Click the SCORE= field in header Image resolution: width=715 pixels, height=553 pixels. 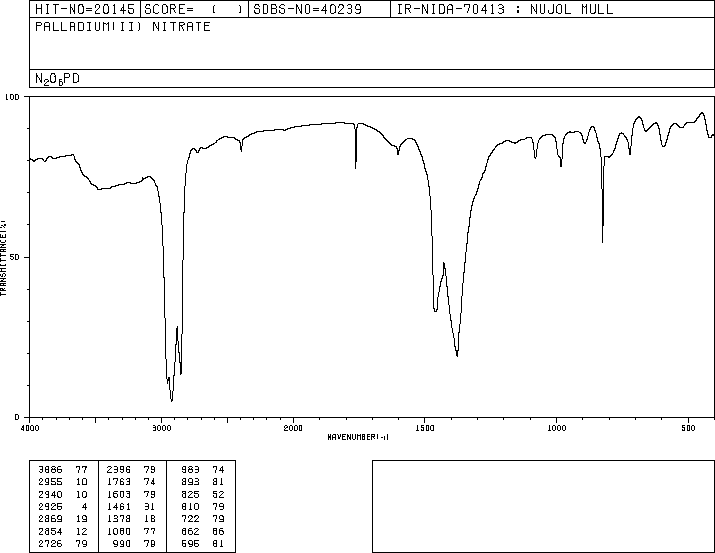(x=194, y=9)
